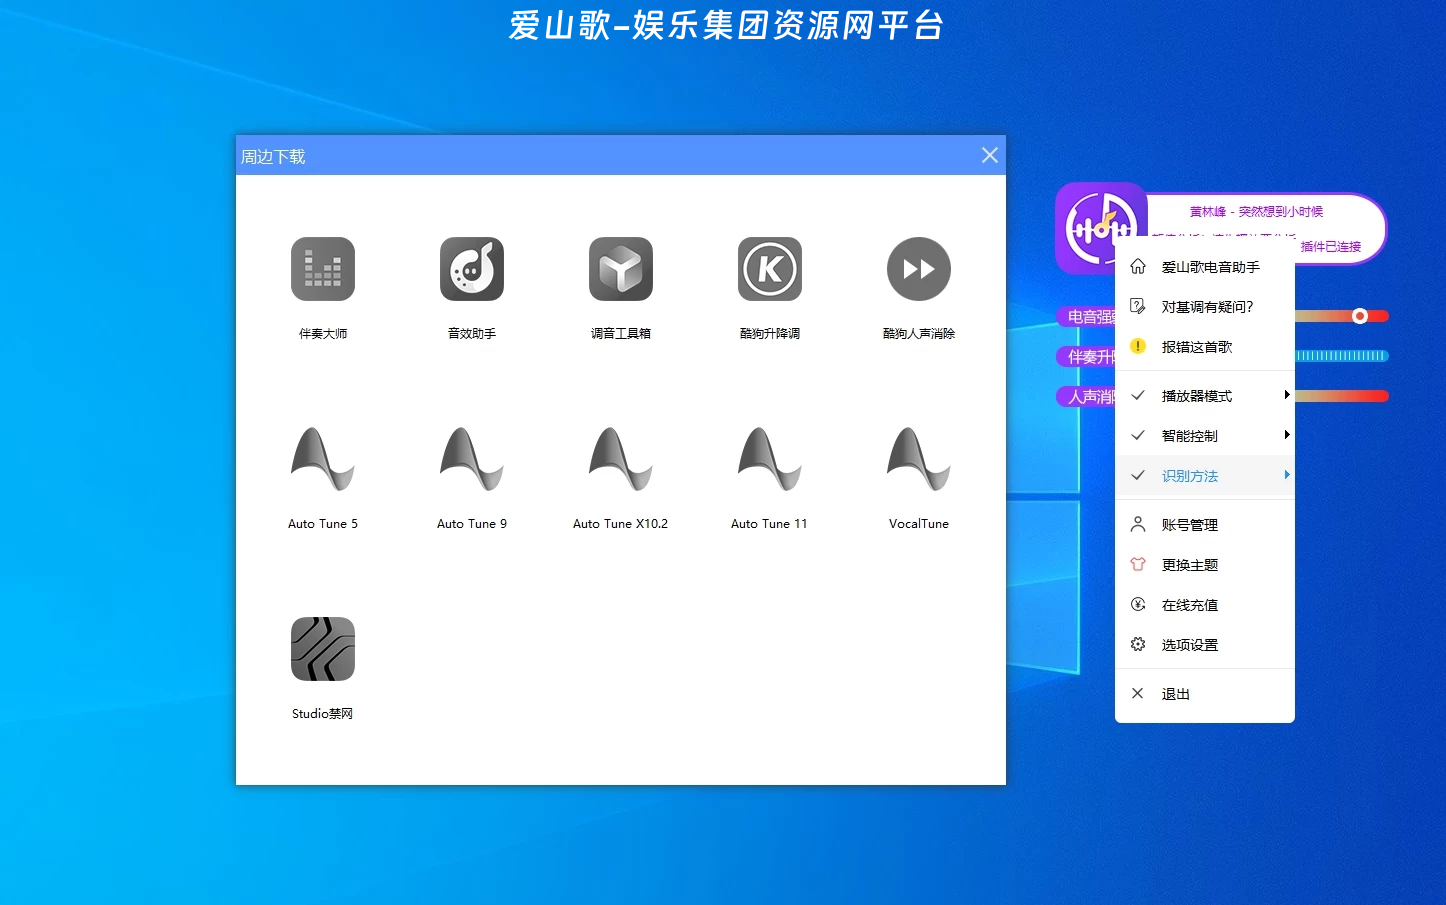Click the Auto Tune X10.2 icon

[x=620, y=458]
